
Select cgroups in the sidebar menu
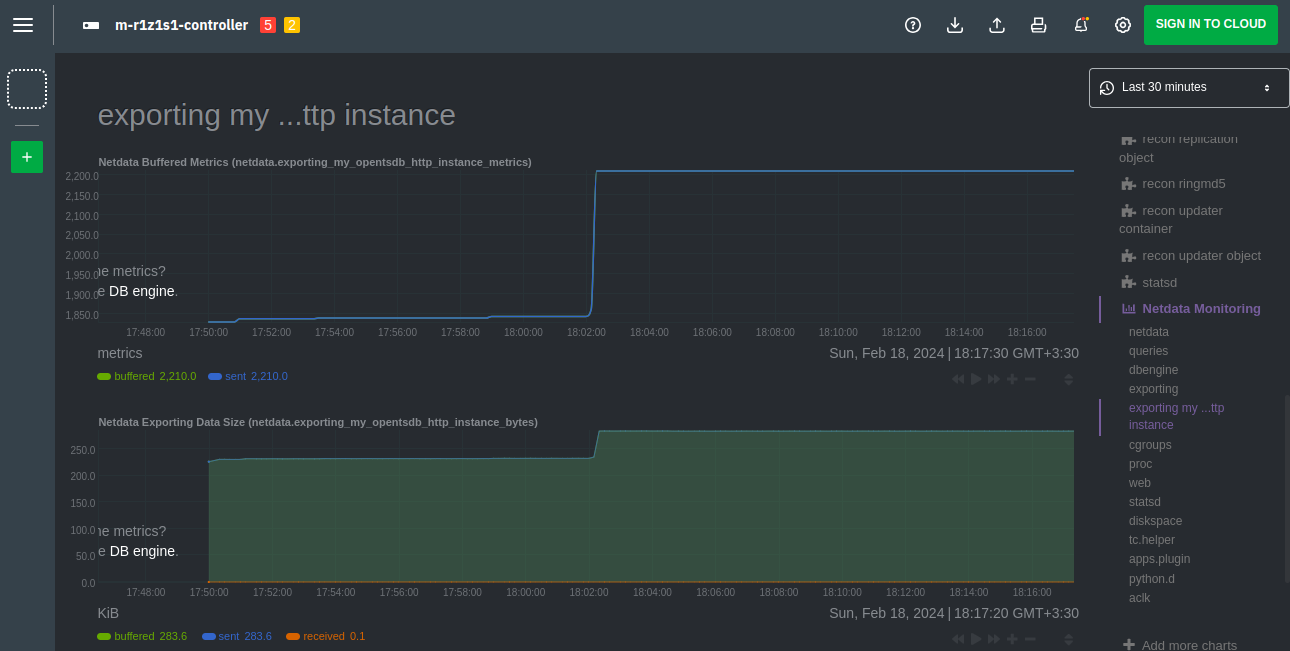(1150, 445)
